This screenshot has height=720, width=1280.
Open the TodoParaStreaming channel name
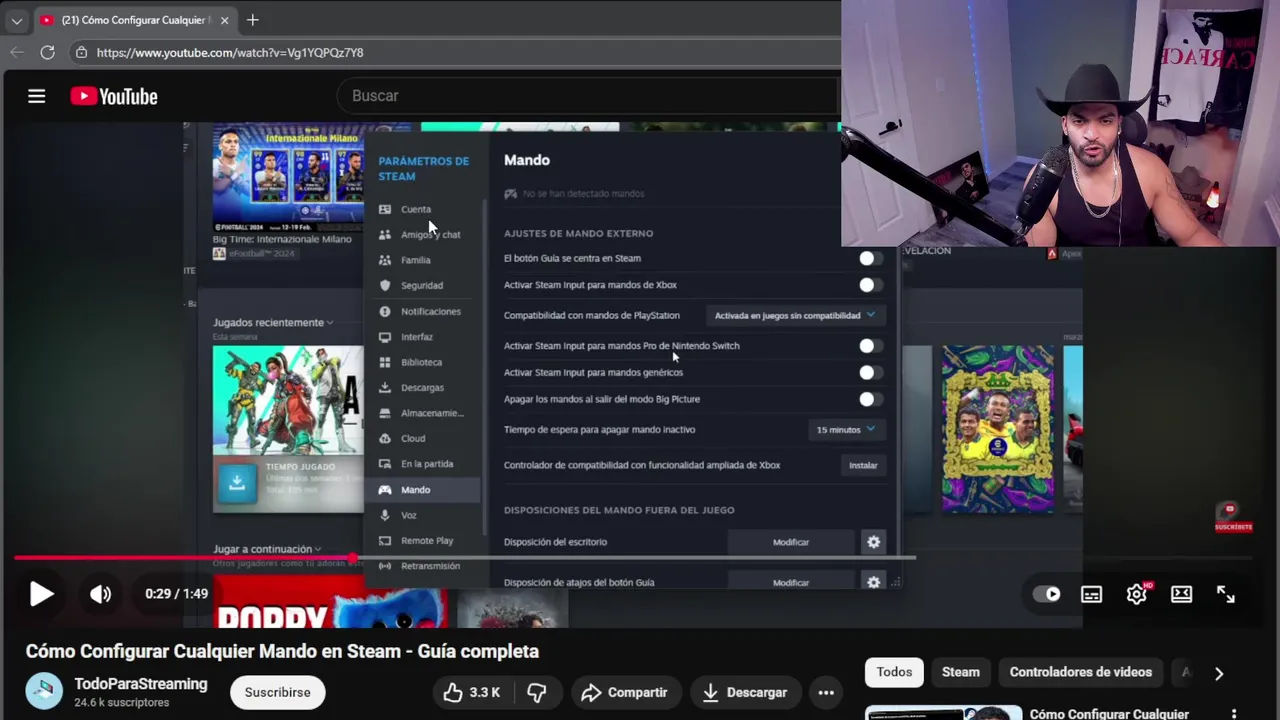(x=141, y=684)
